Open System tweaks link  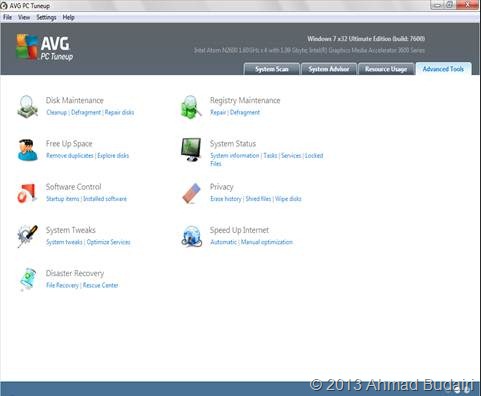(64, 242)
